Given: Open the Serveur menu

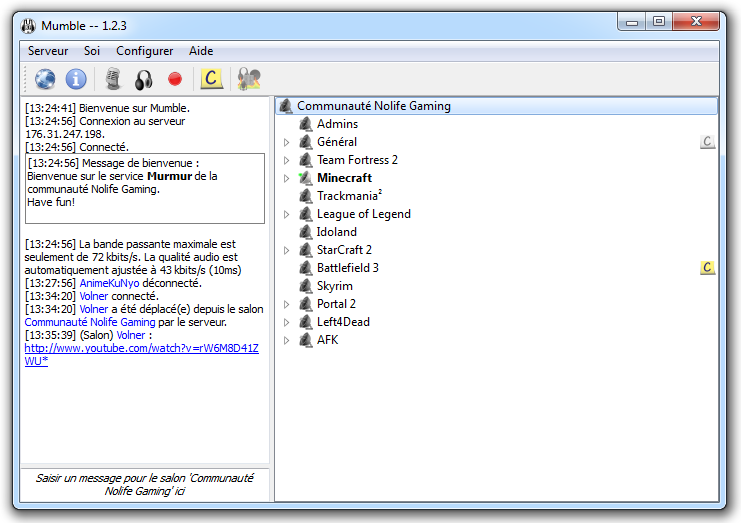Looking at the screenshot, I should 48,51.
